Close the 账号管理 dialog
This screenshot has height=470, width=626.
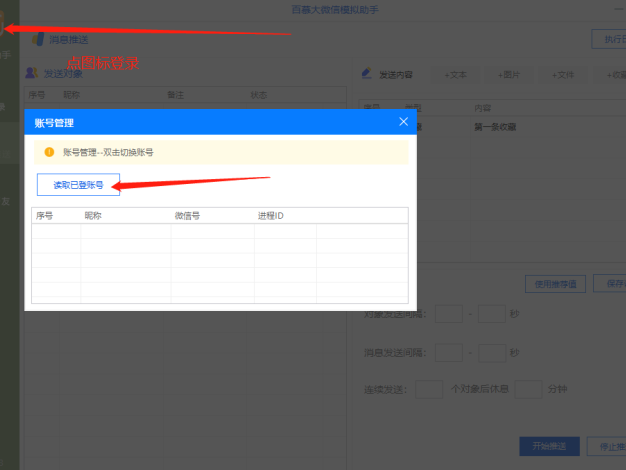click(x=403, y=122)
